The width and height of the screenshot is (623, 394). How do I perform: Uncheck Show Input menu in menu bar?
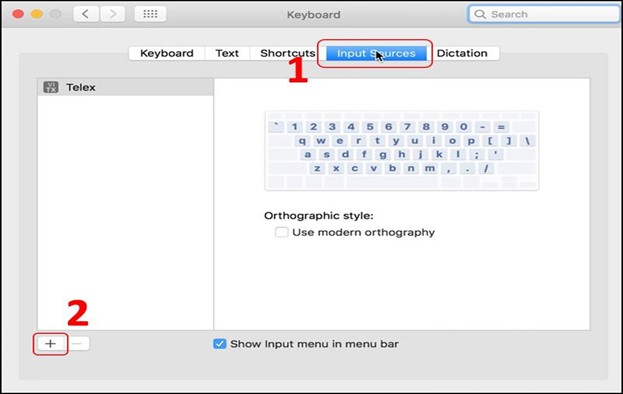pos(220,344)
